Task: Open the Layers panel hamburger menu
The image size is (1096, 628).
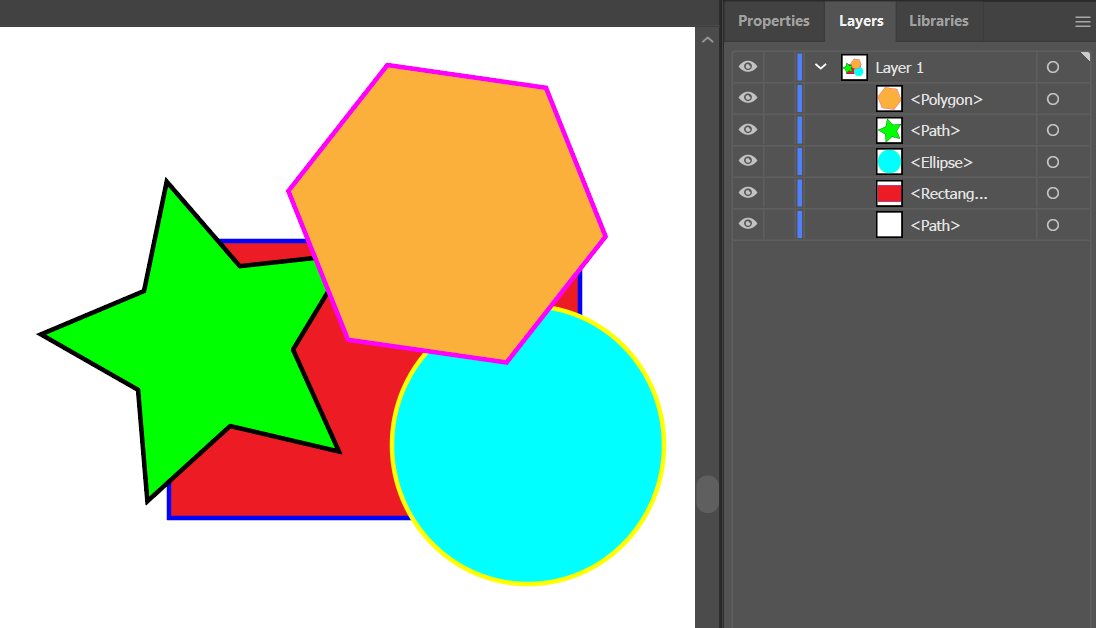Action: click(x=1082, y=21)
